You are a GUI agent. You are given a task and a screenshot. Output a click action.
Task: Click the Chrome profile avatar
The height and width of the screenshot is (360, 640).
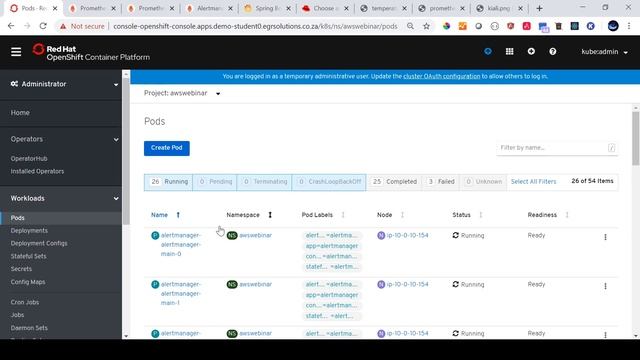pos(613,26)
